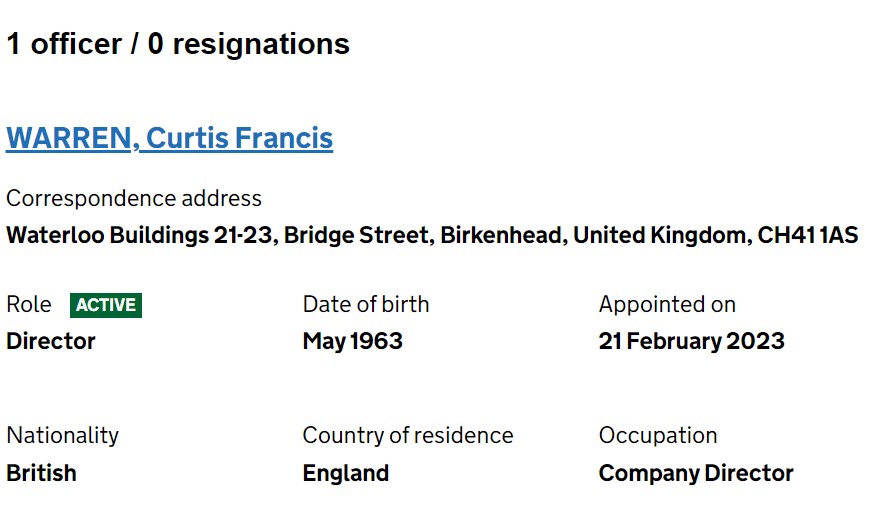Select the Director role value
This screenshot has height=517, width=877.
pyautogui.click(x=51, y=341)
